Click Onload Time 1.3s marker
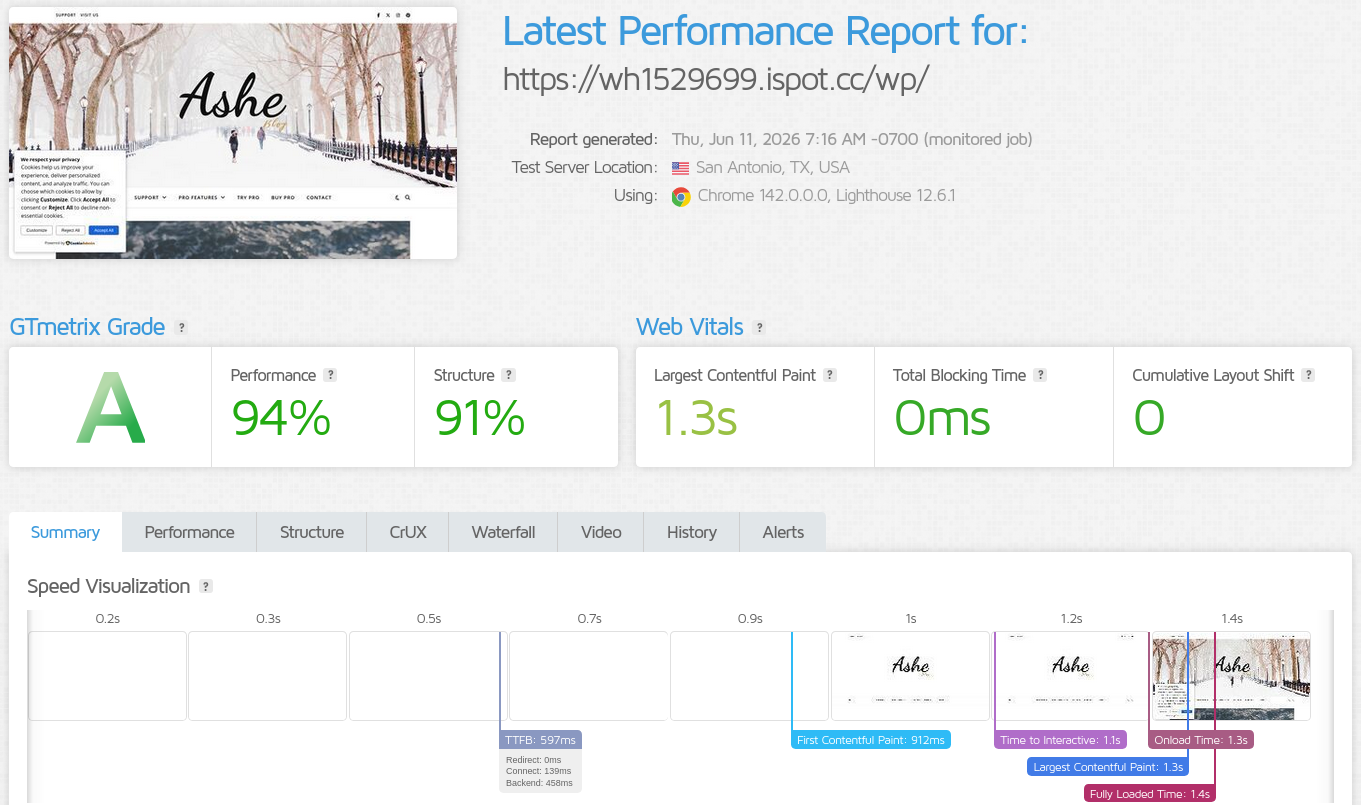The width and height of the screenshot is (1361, 805). (x=1200, y=740)
